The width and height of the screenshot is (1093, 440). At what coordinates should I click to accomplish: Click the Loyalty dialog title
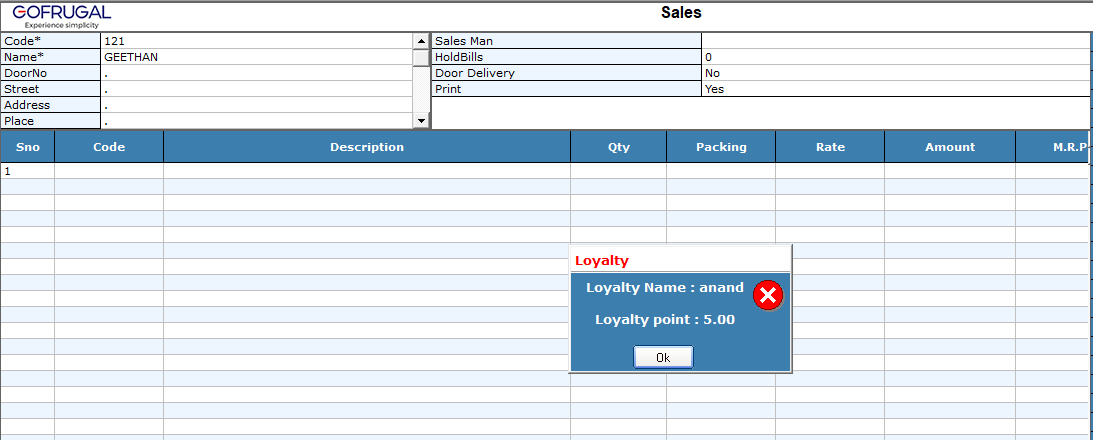click(602, 261)
